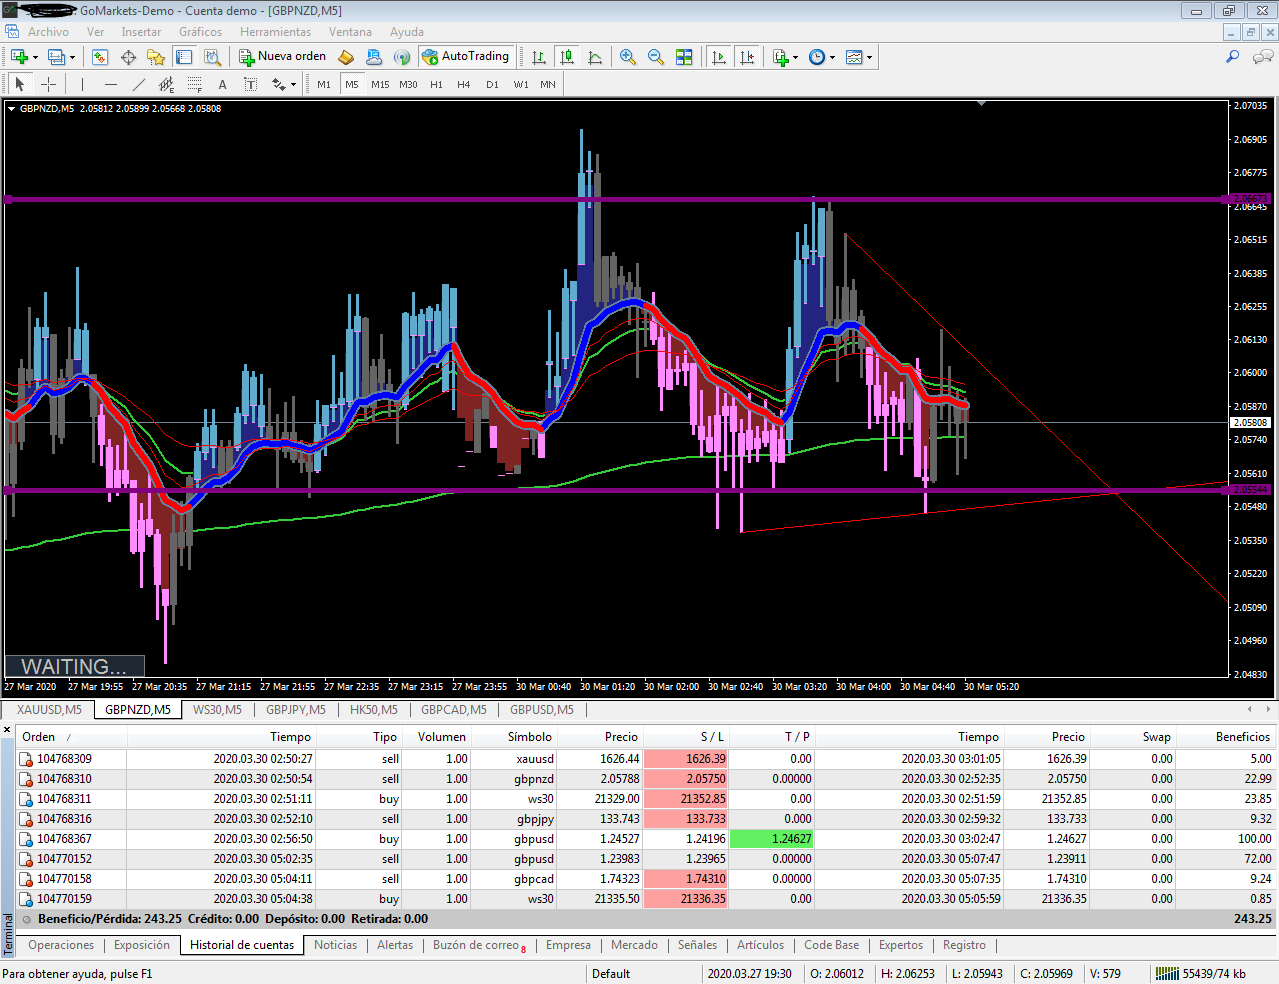Zoom in on the chart
1279x984 pixels.
pyautogui.click(x=628, y=57)
